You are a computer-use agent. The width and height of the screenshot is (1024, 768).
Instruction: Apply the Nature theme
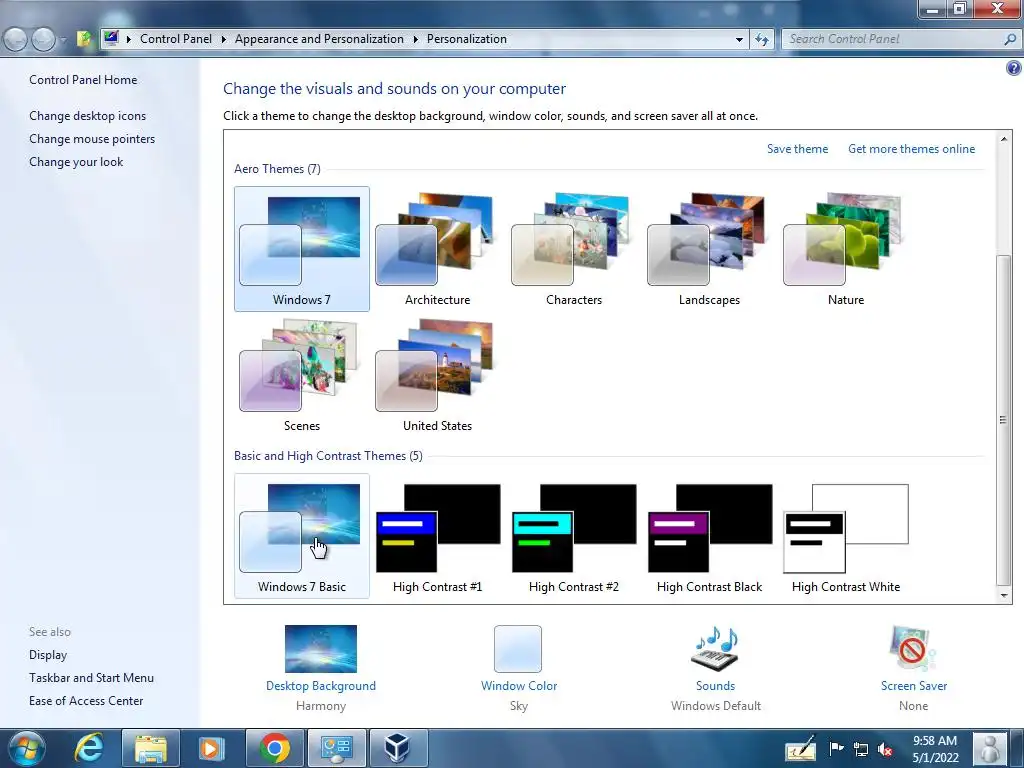click(845, 248)
